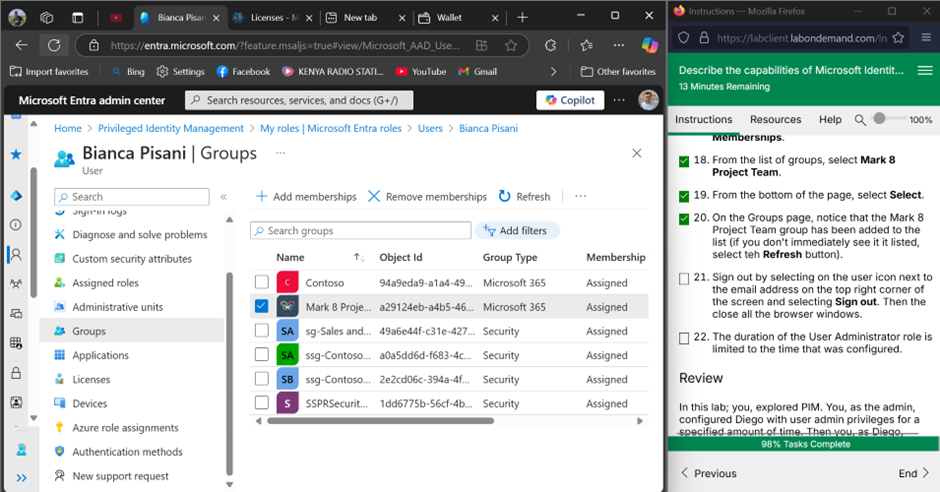Open a new Edge tab with plus

[x=522, y=17]
